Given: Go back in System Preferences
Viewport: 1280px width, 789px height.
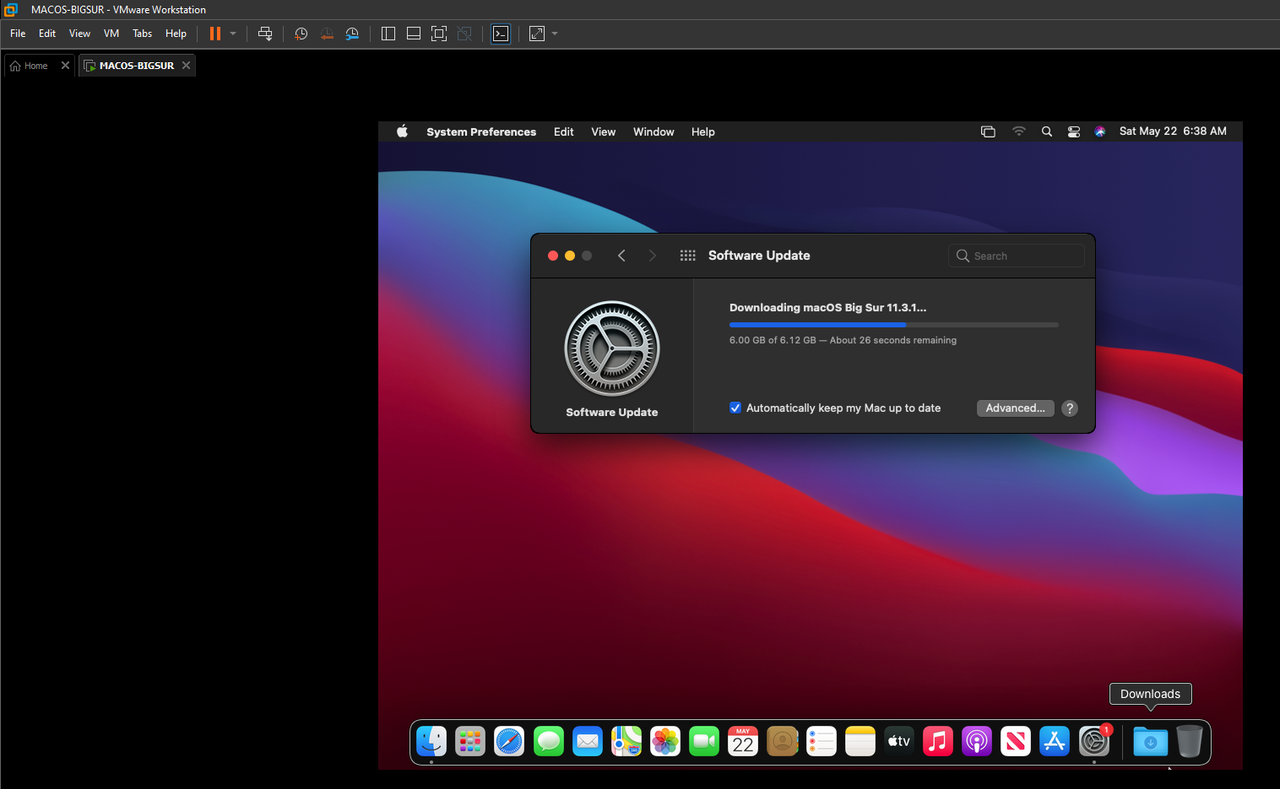Looking at the screenshot, I should [x=622, y=256].
